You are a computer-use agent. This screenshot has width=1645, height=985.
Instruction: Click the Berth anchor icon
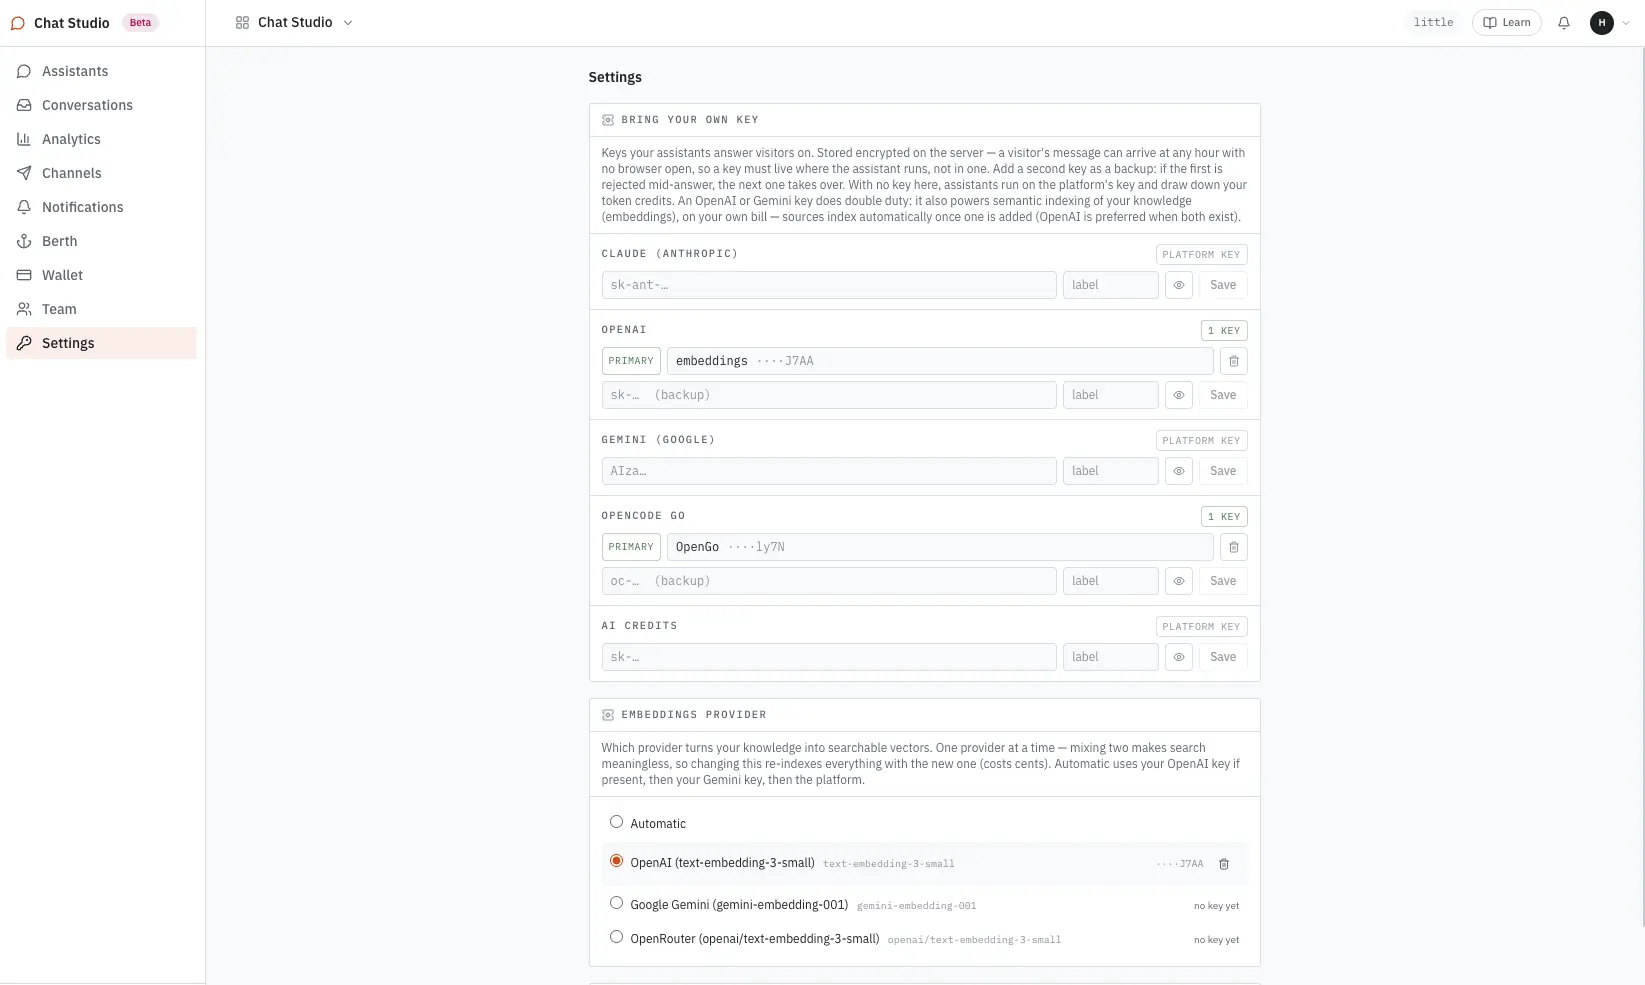(x=24, y=241)
